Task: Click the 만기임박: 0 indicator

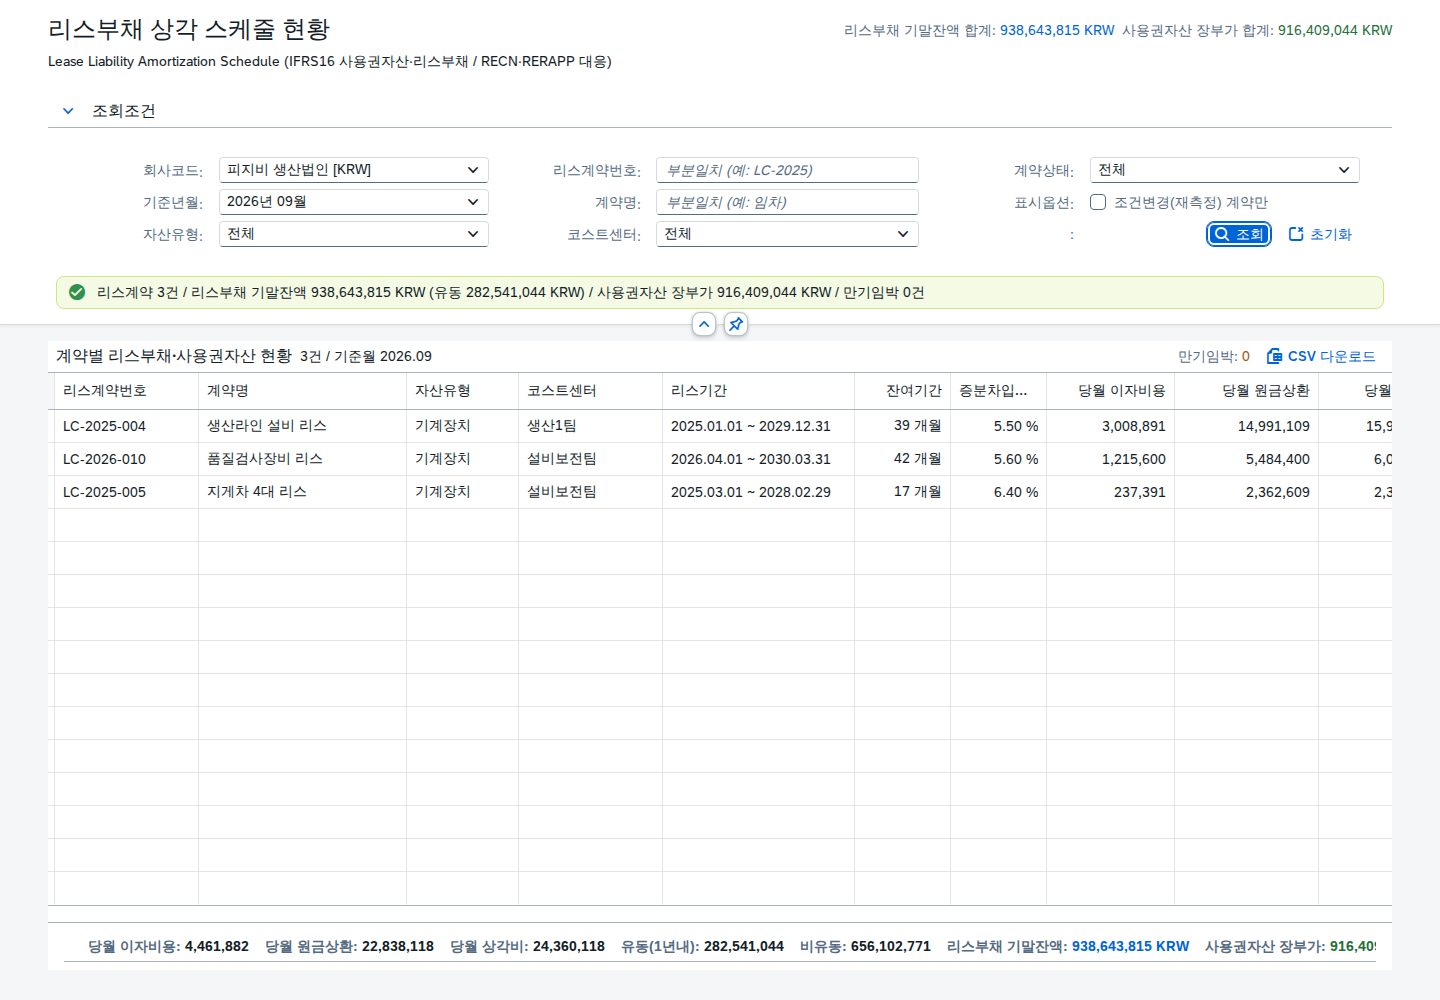Action: [1214, 356]
